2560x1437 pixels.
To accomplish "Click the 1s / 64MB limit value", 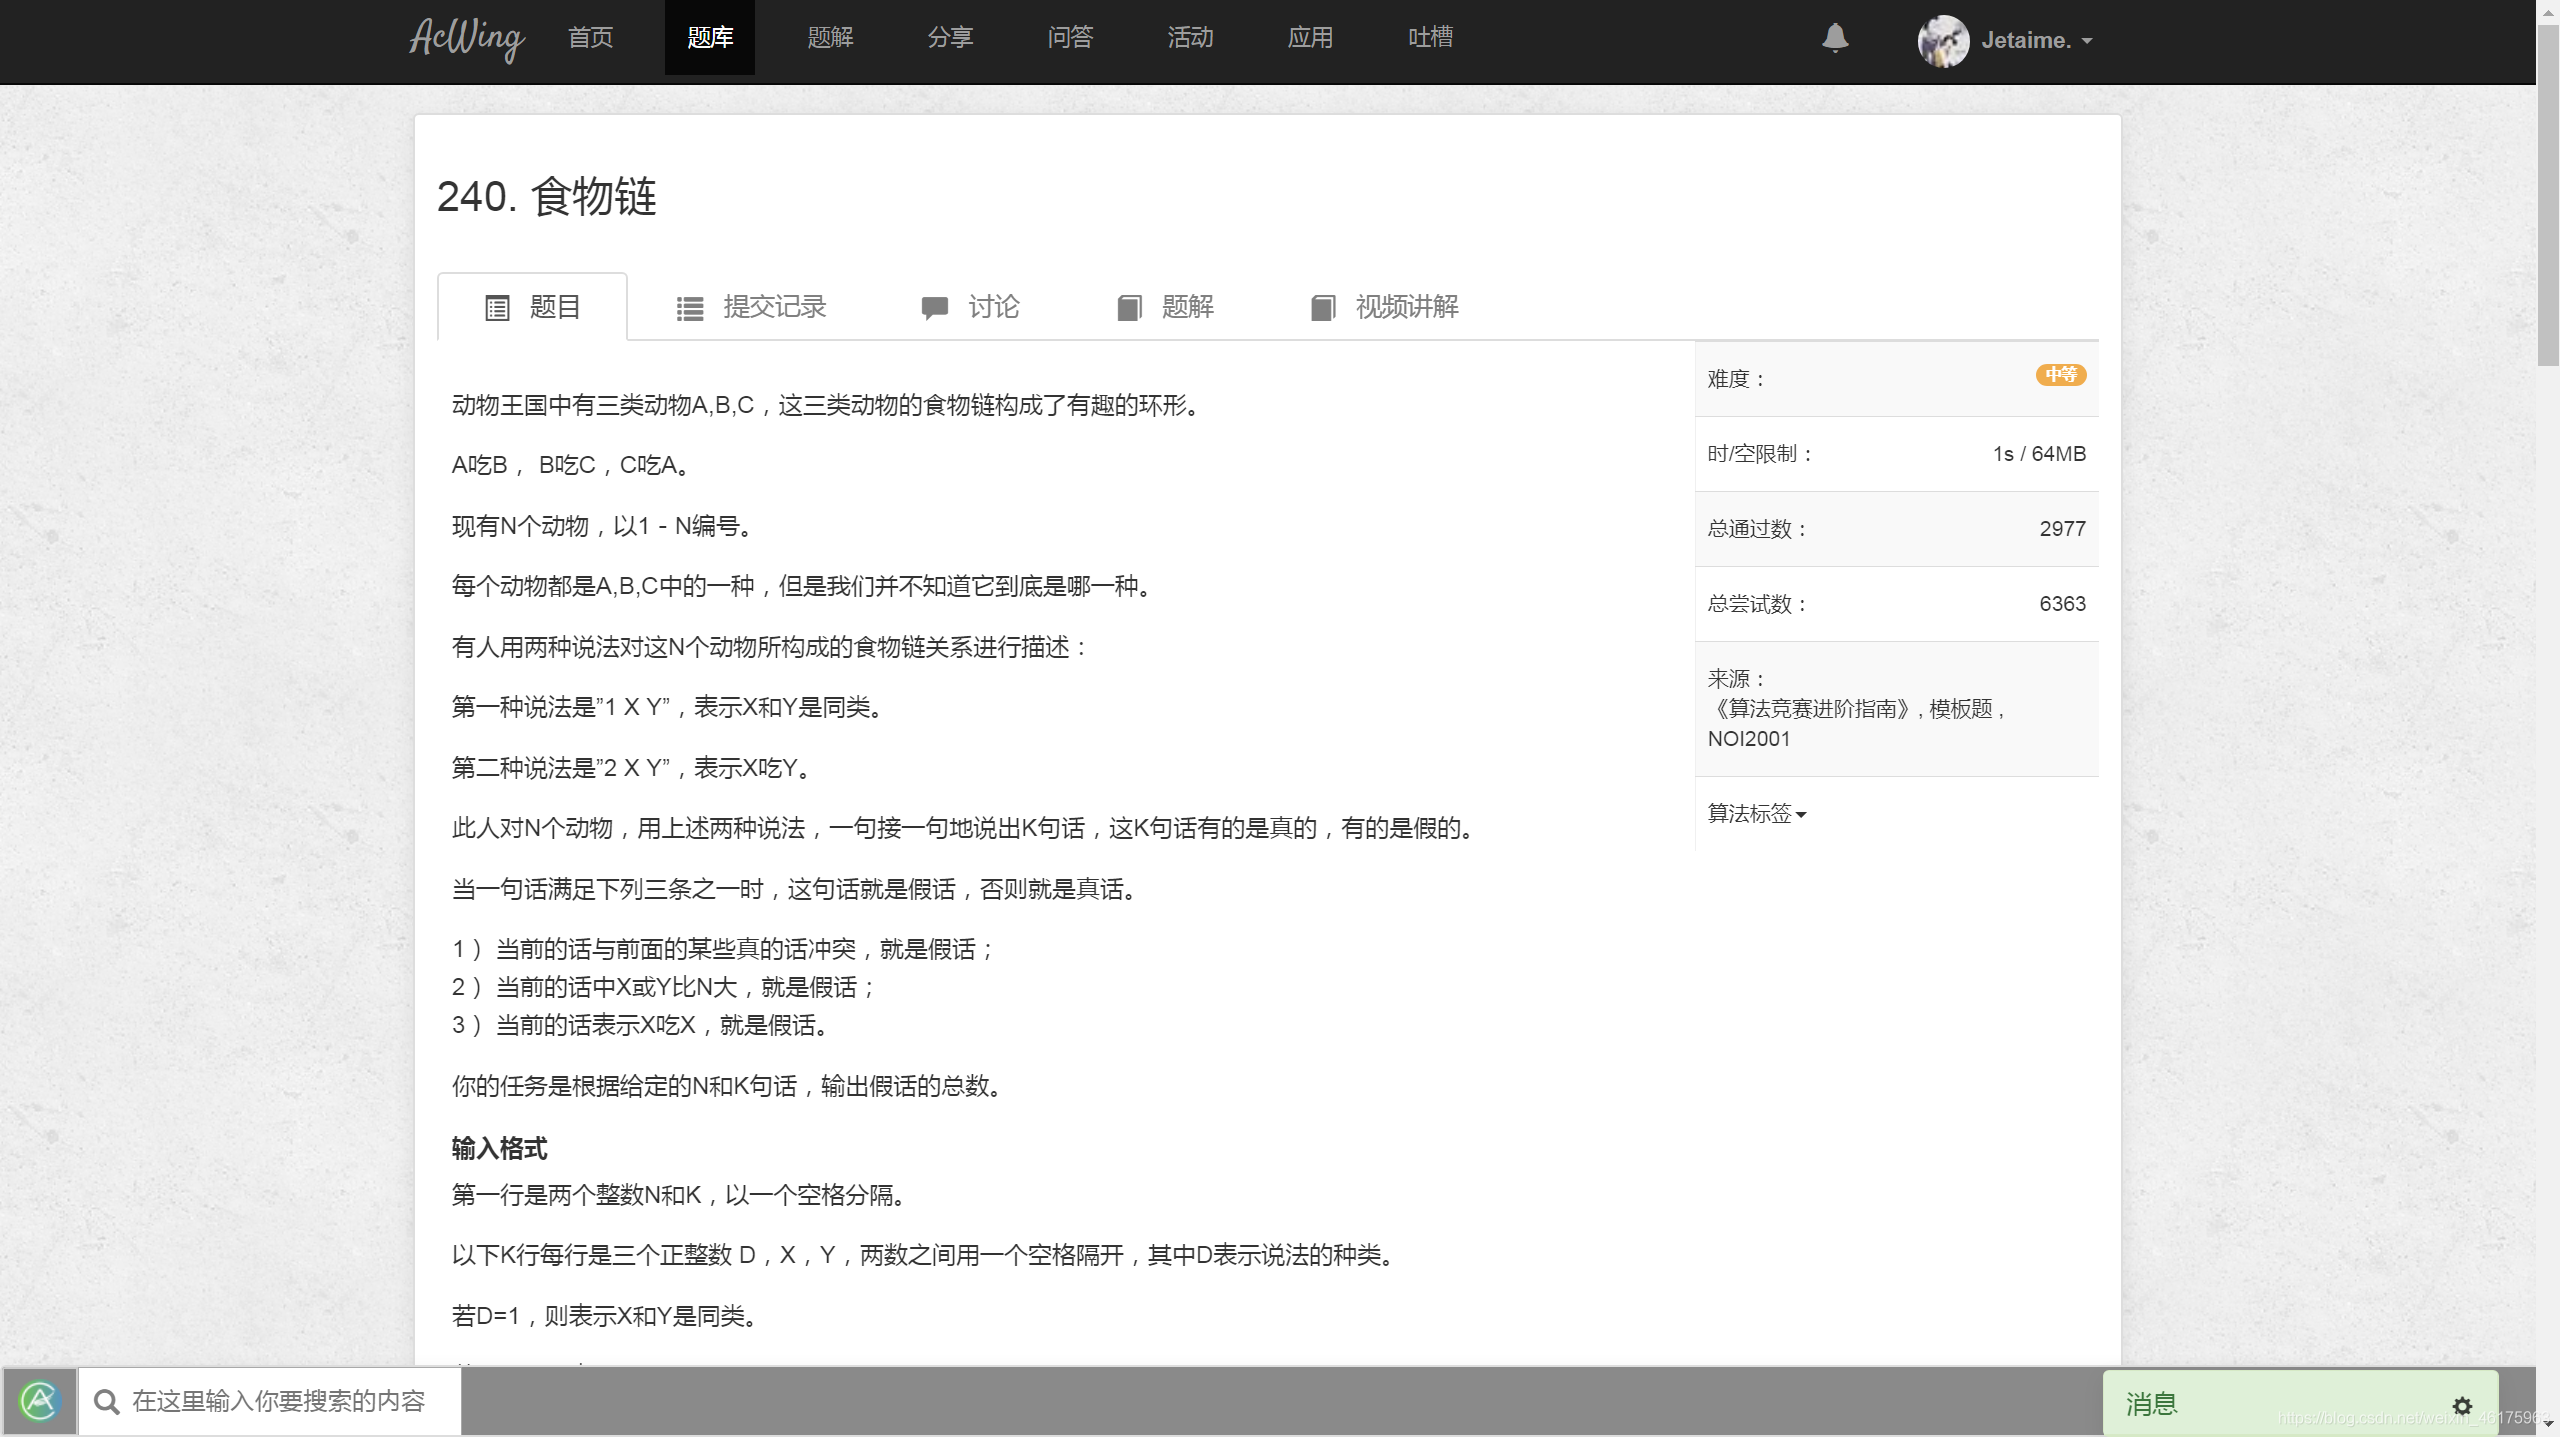I will 2039,454.
